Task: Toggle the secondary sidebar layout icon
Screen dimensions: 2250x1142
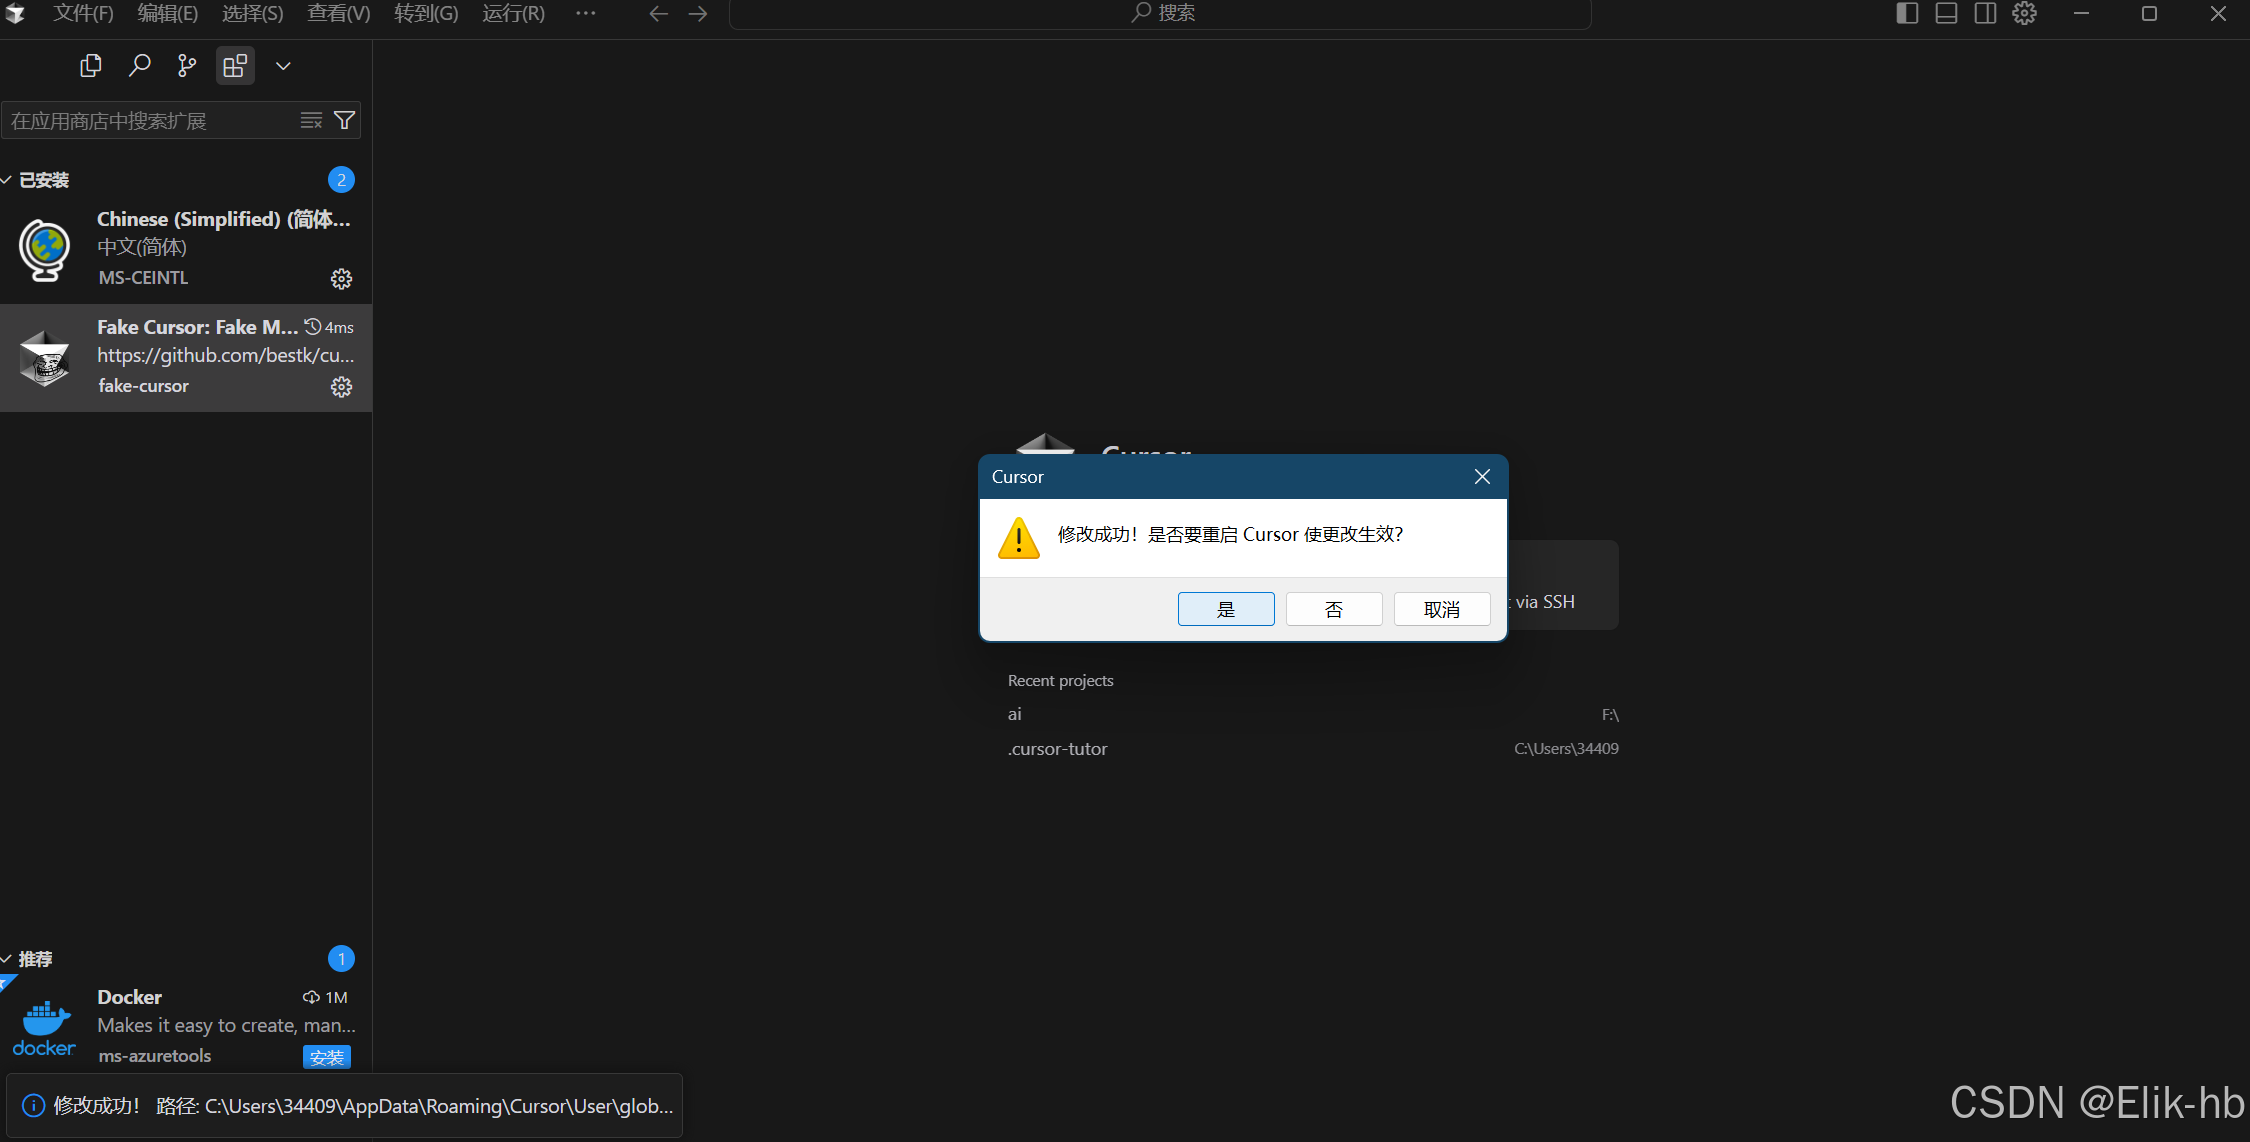Action: [x=1985, y=13]
